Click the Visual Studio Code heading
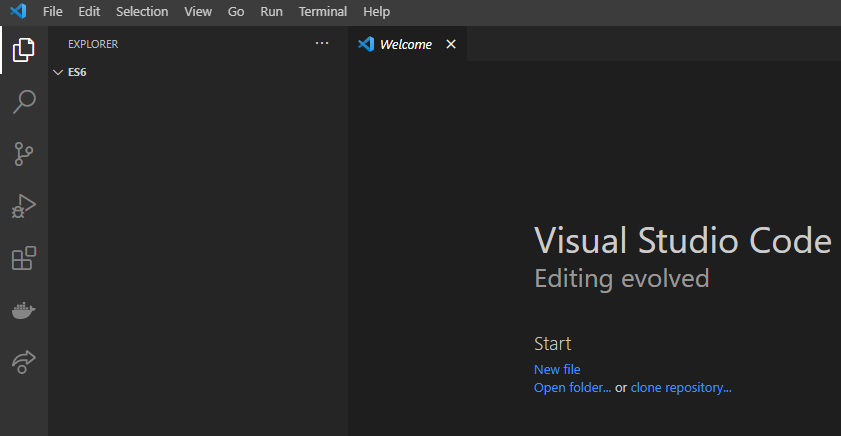This screenshot has width=841, height=436. 683,240
